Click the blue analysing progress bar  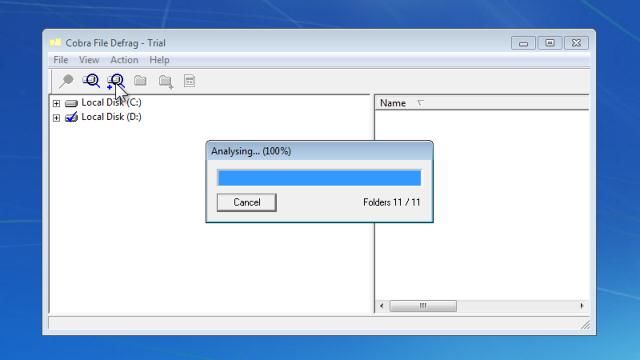(319, 178)
